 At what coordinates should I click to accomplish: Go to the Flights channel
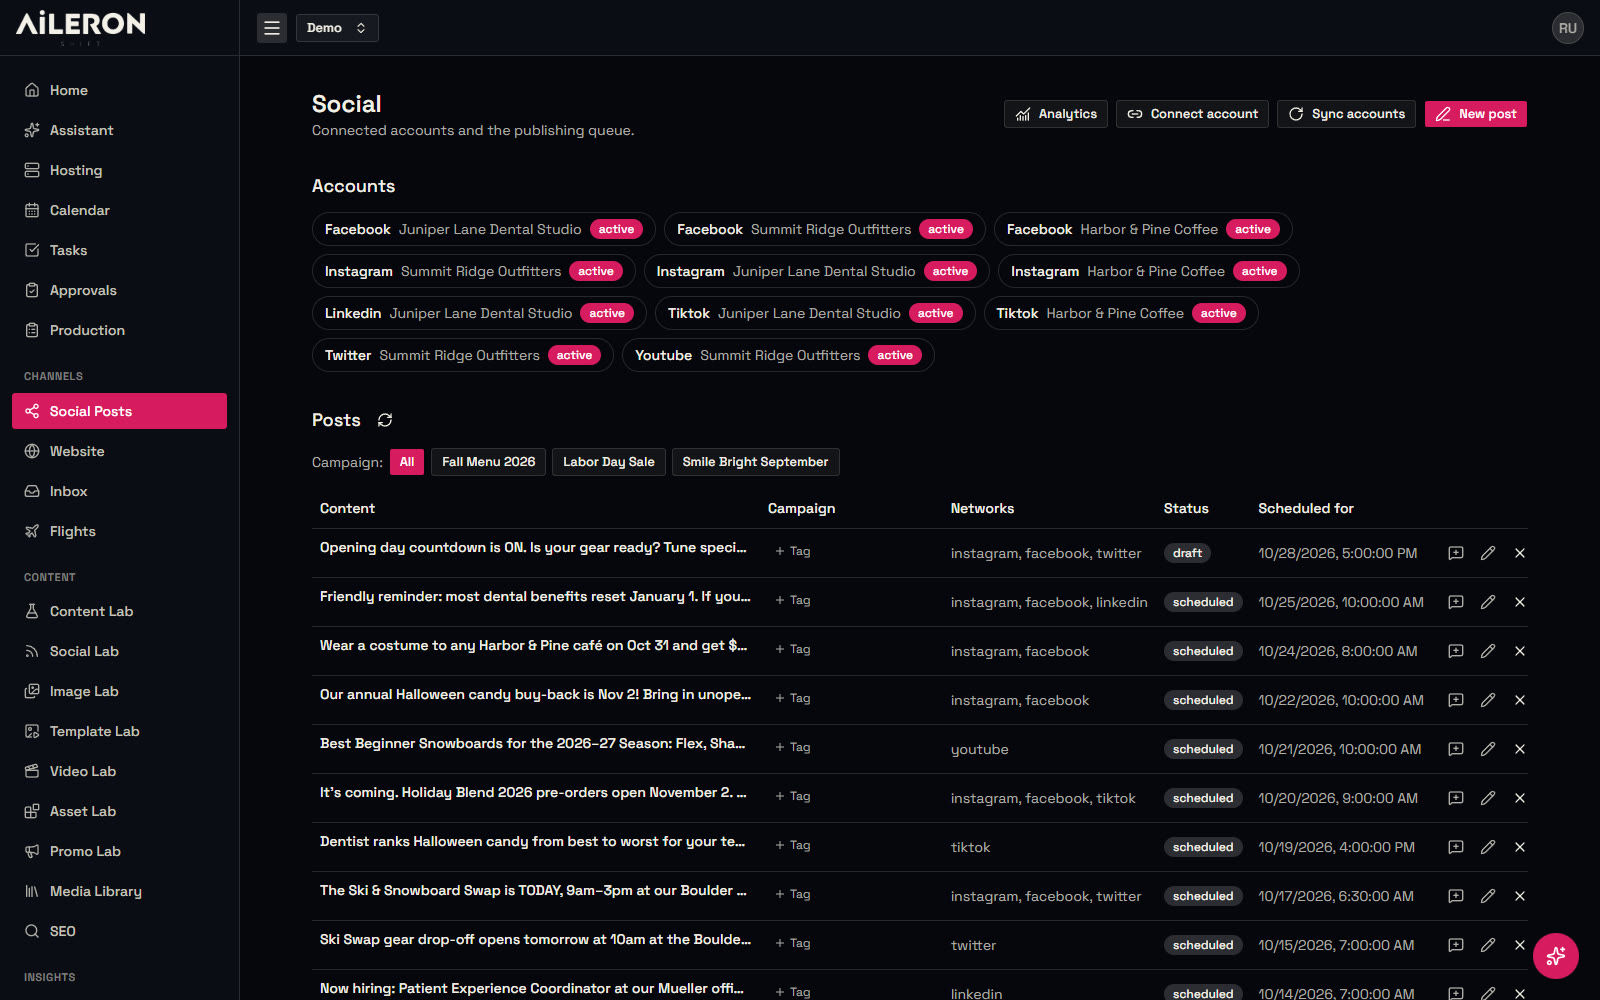119,531
